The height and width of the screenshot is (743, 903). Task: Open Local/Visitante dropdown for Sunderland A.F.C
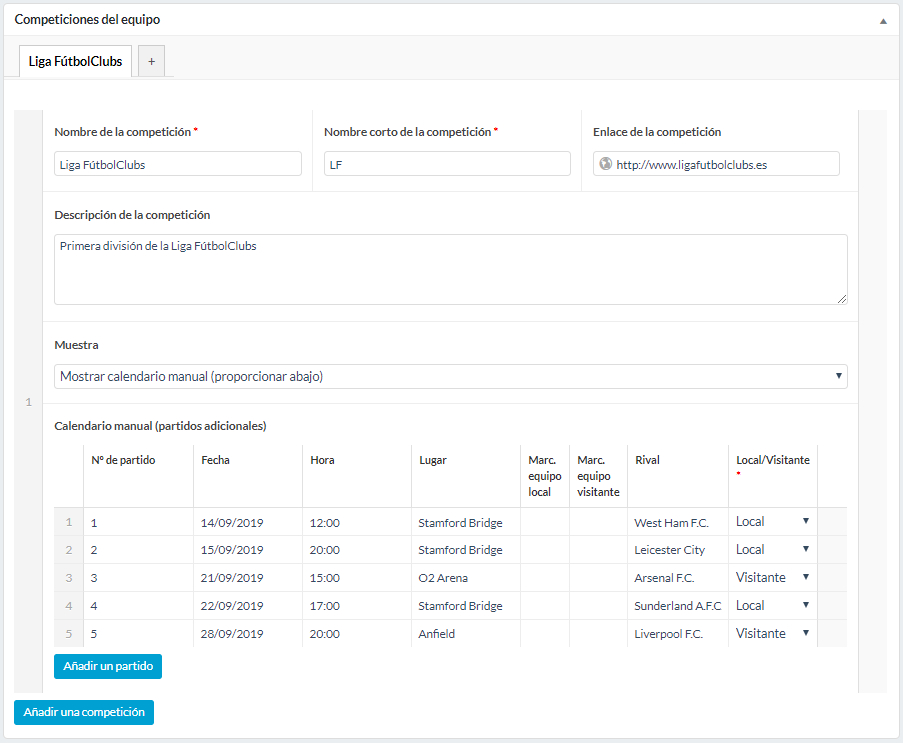tap(772, 605)
